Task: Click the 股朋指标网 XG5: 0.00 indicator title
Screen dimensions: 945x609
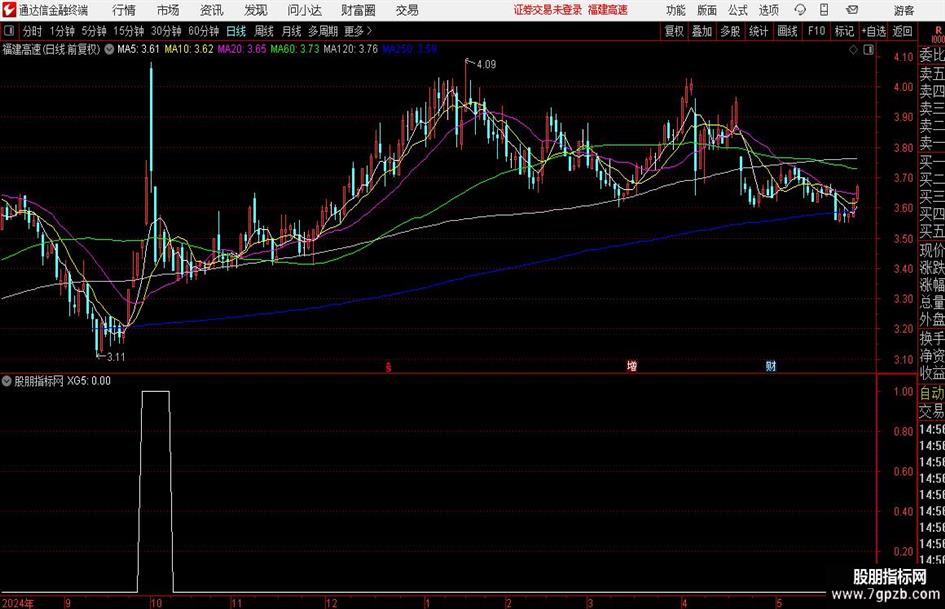Action: [63, 381]
